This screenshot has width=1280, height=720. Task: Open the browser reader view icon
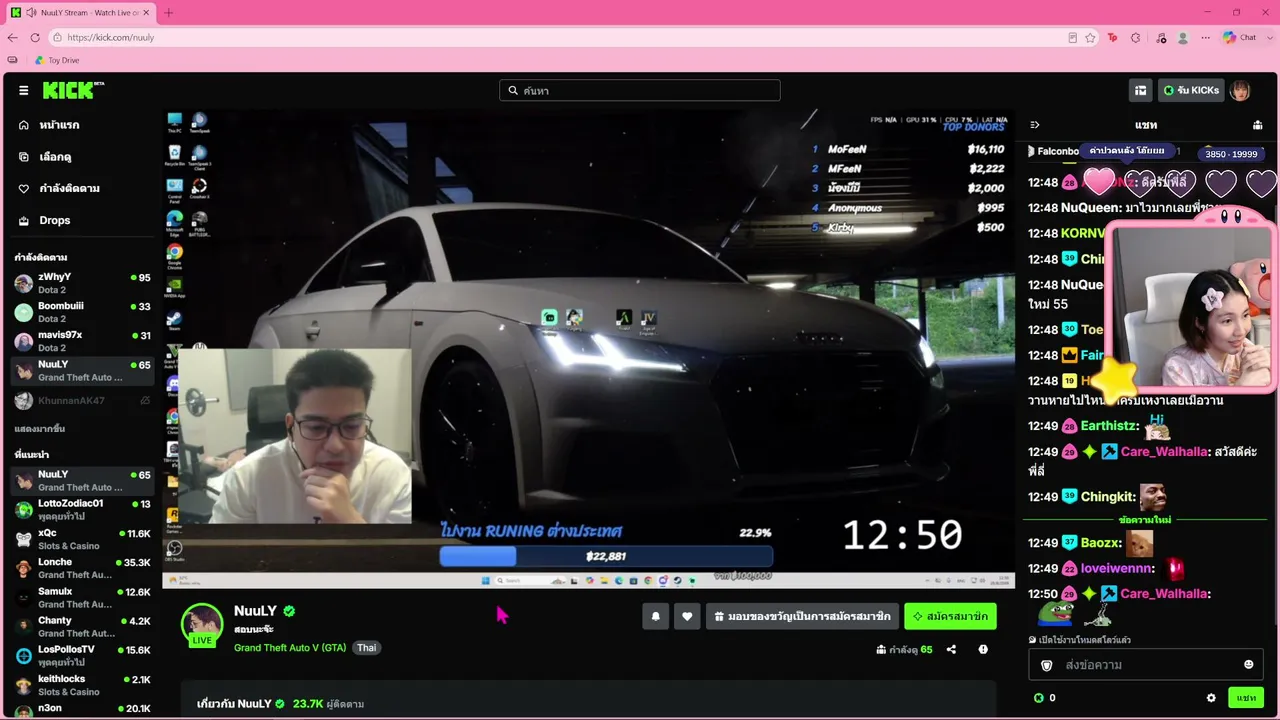[1072, 37]
